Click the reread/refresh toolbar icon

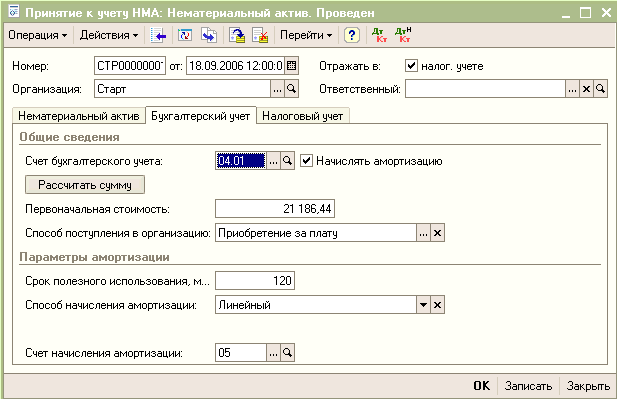tap(185, 35)
